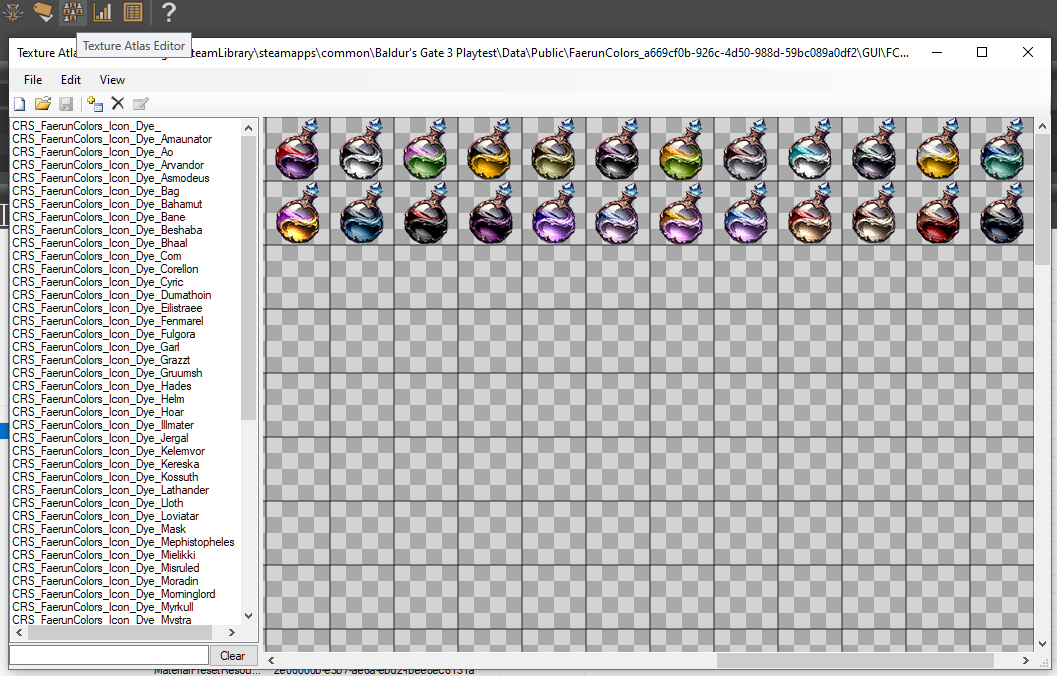Select CRS_FaerunColors_Icon_Dye_Amaunator entry
This screenshot has width=1057, height=676.
click(x=112, y=139)
